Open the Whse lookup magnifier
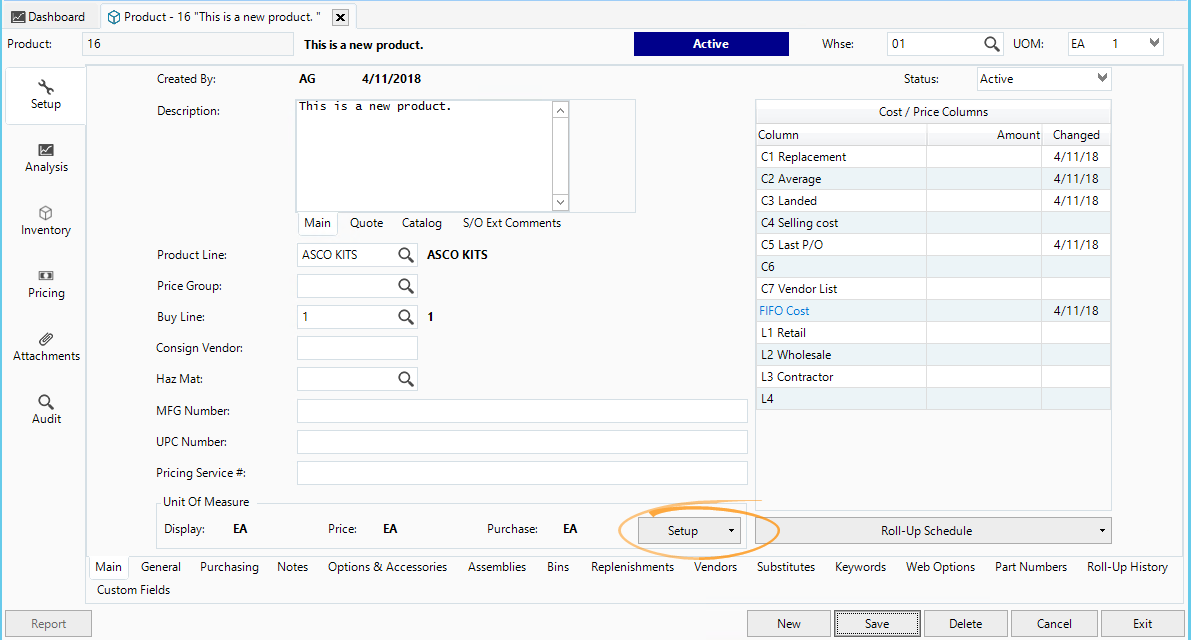The height and width of the screenshot is (640, 1191). 993,43
